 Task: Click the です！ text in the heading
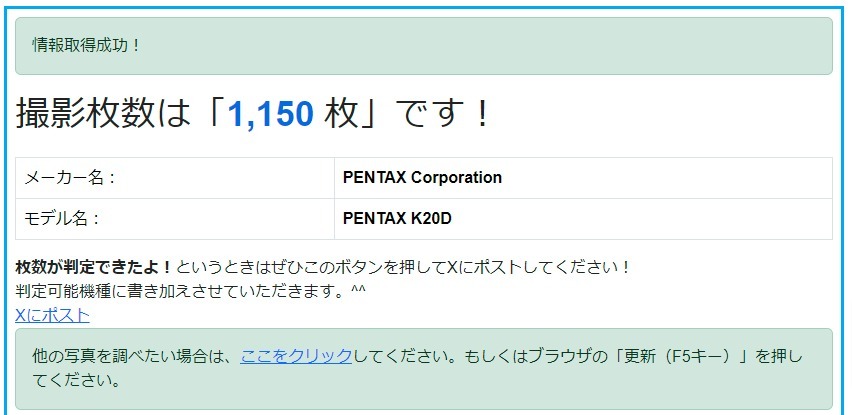point(443,114)
